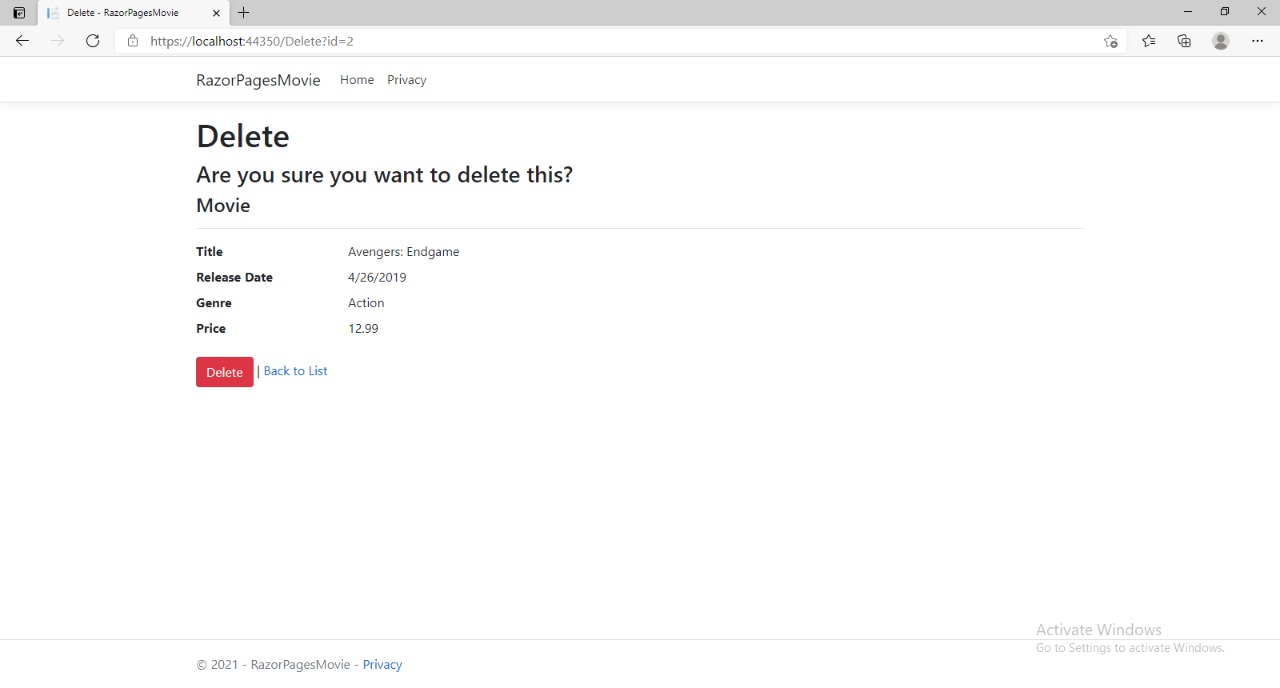1280x688 pixels.
Task: Click the '© 2021 - RazorPagesMovie' footer text
Action: click(x=273, y=665)
